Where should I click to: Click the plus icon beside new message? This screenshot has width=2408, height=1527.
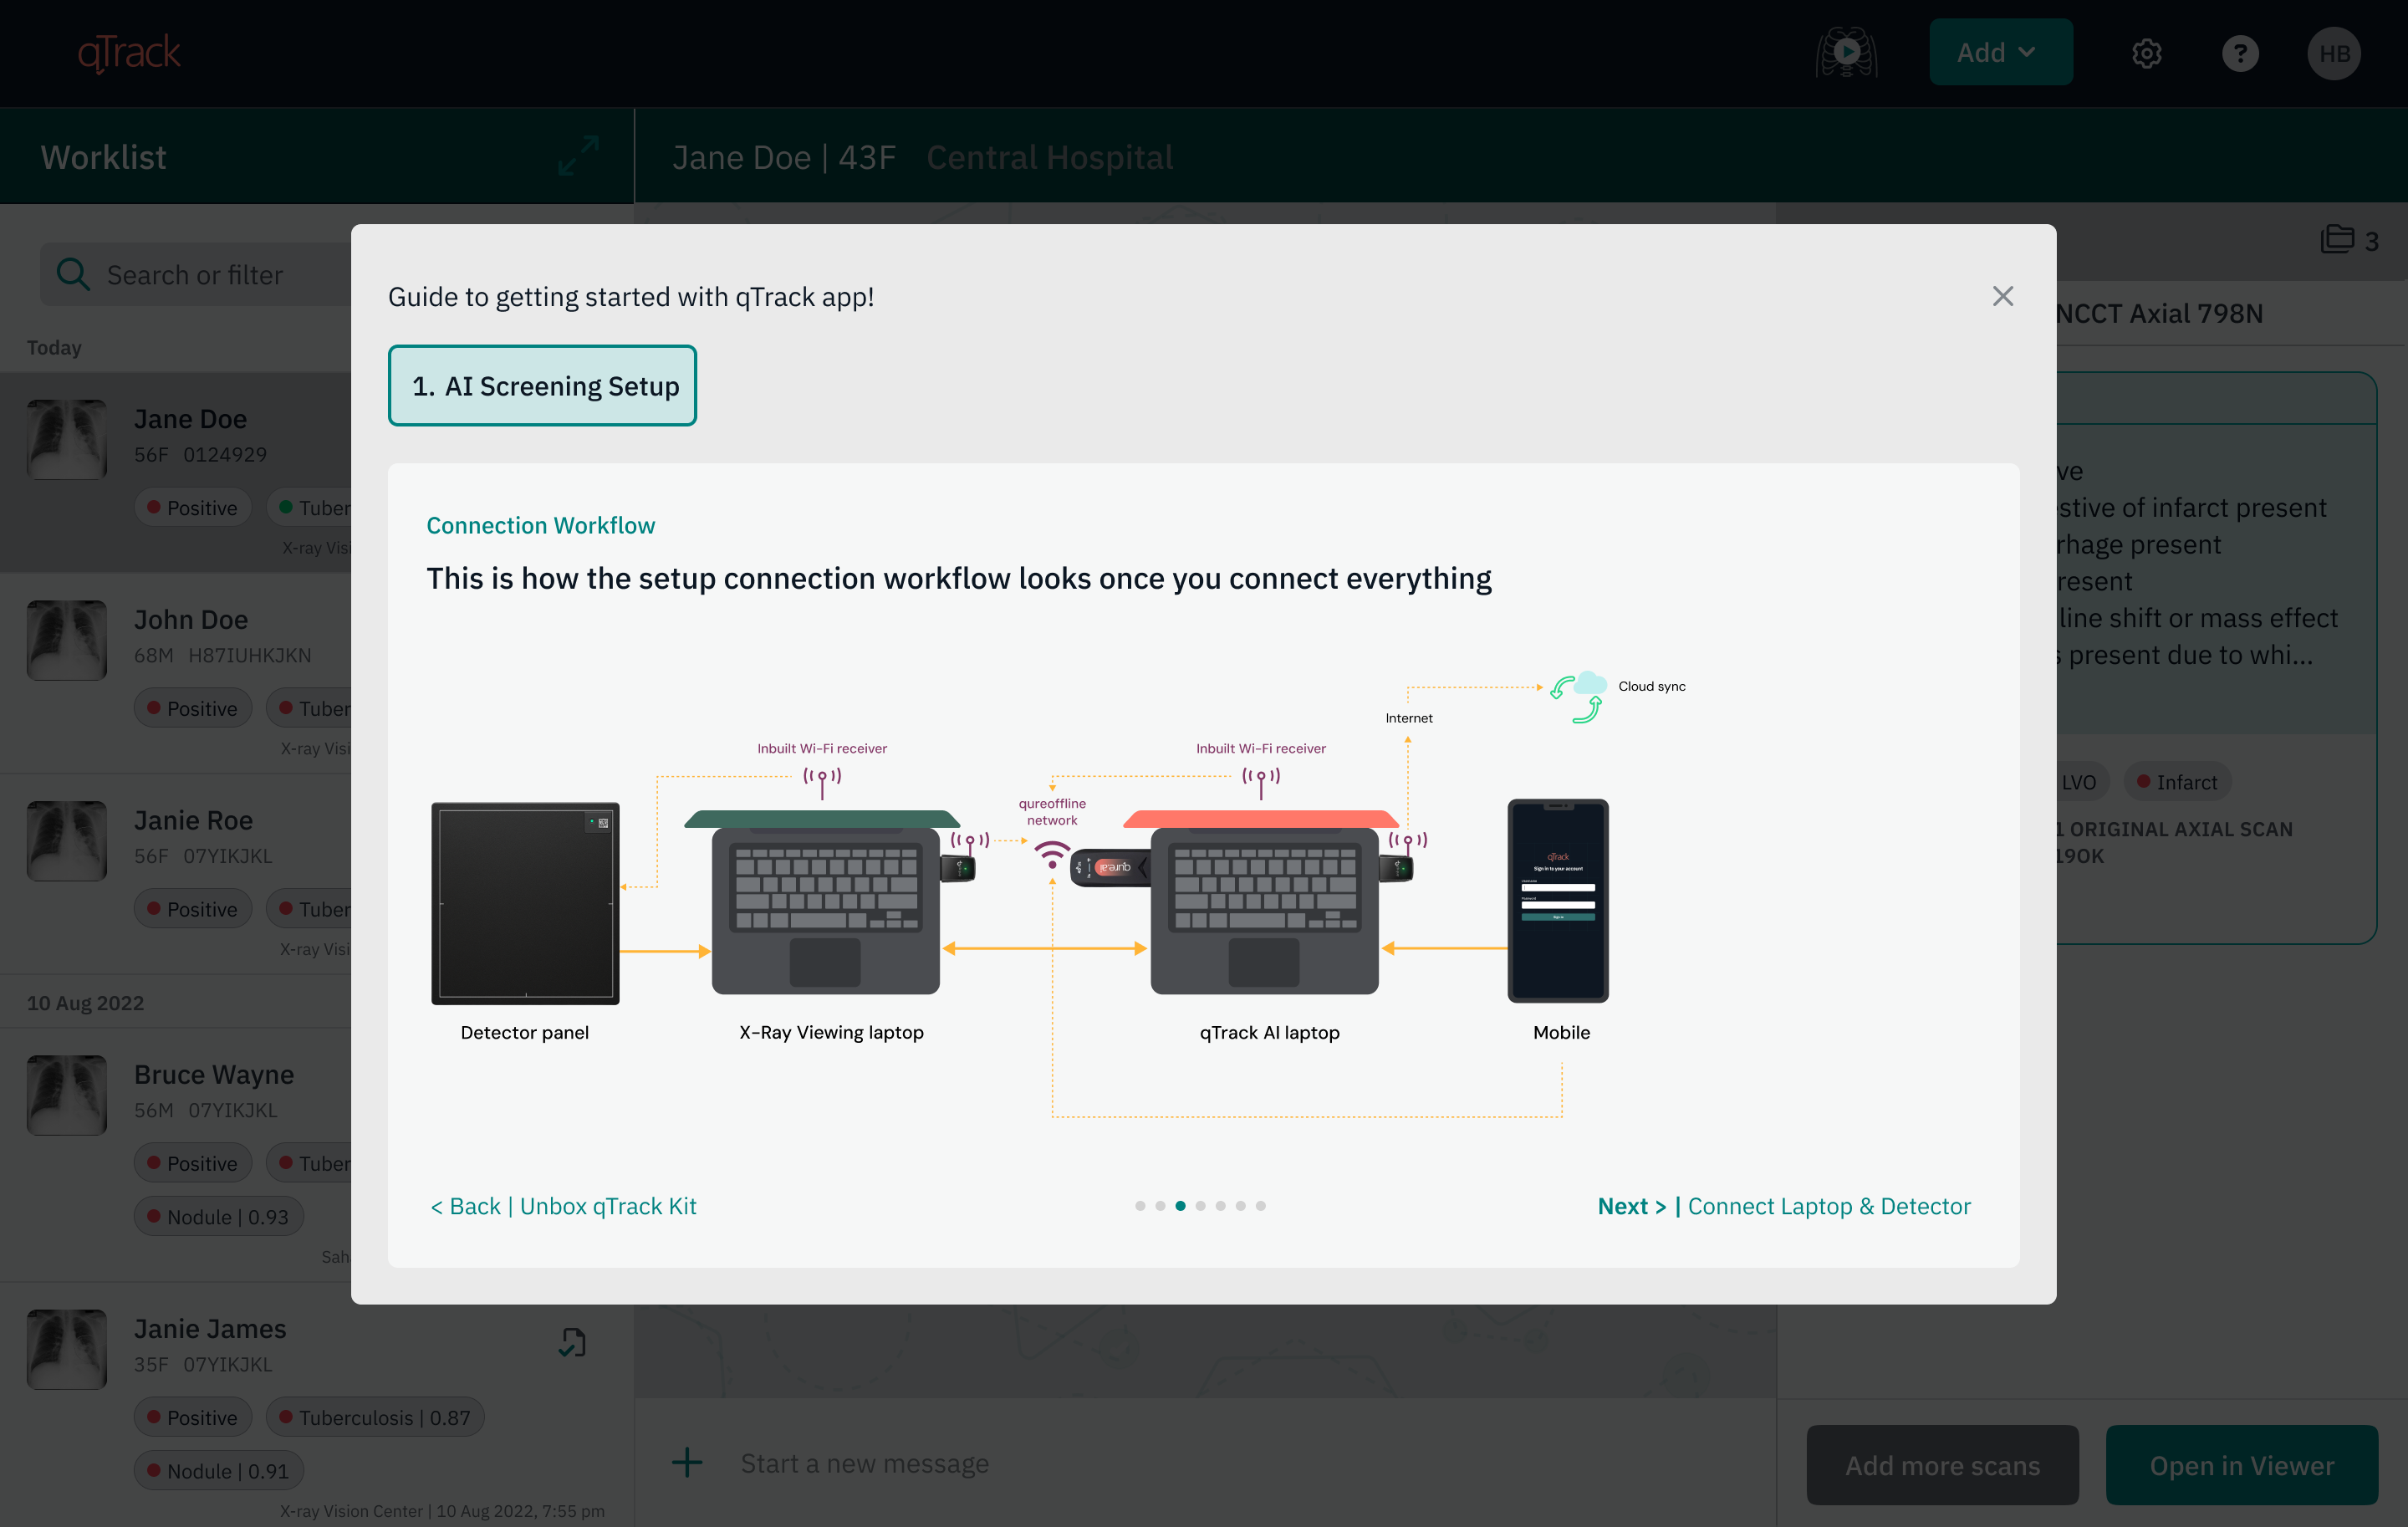tap(686, 1463)
